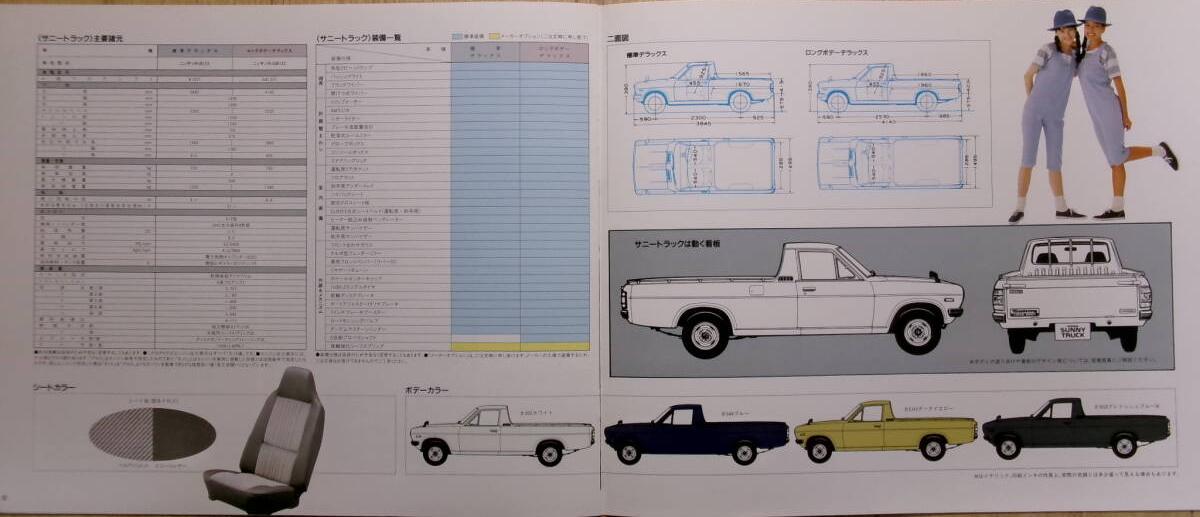Click the standard deluxe top-view blueprint
The image size is (1200, 517).
(x=705, y=163)
